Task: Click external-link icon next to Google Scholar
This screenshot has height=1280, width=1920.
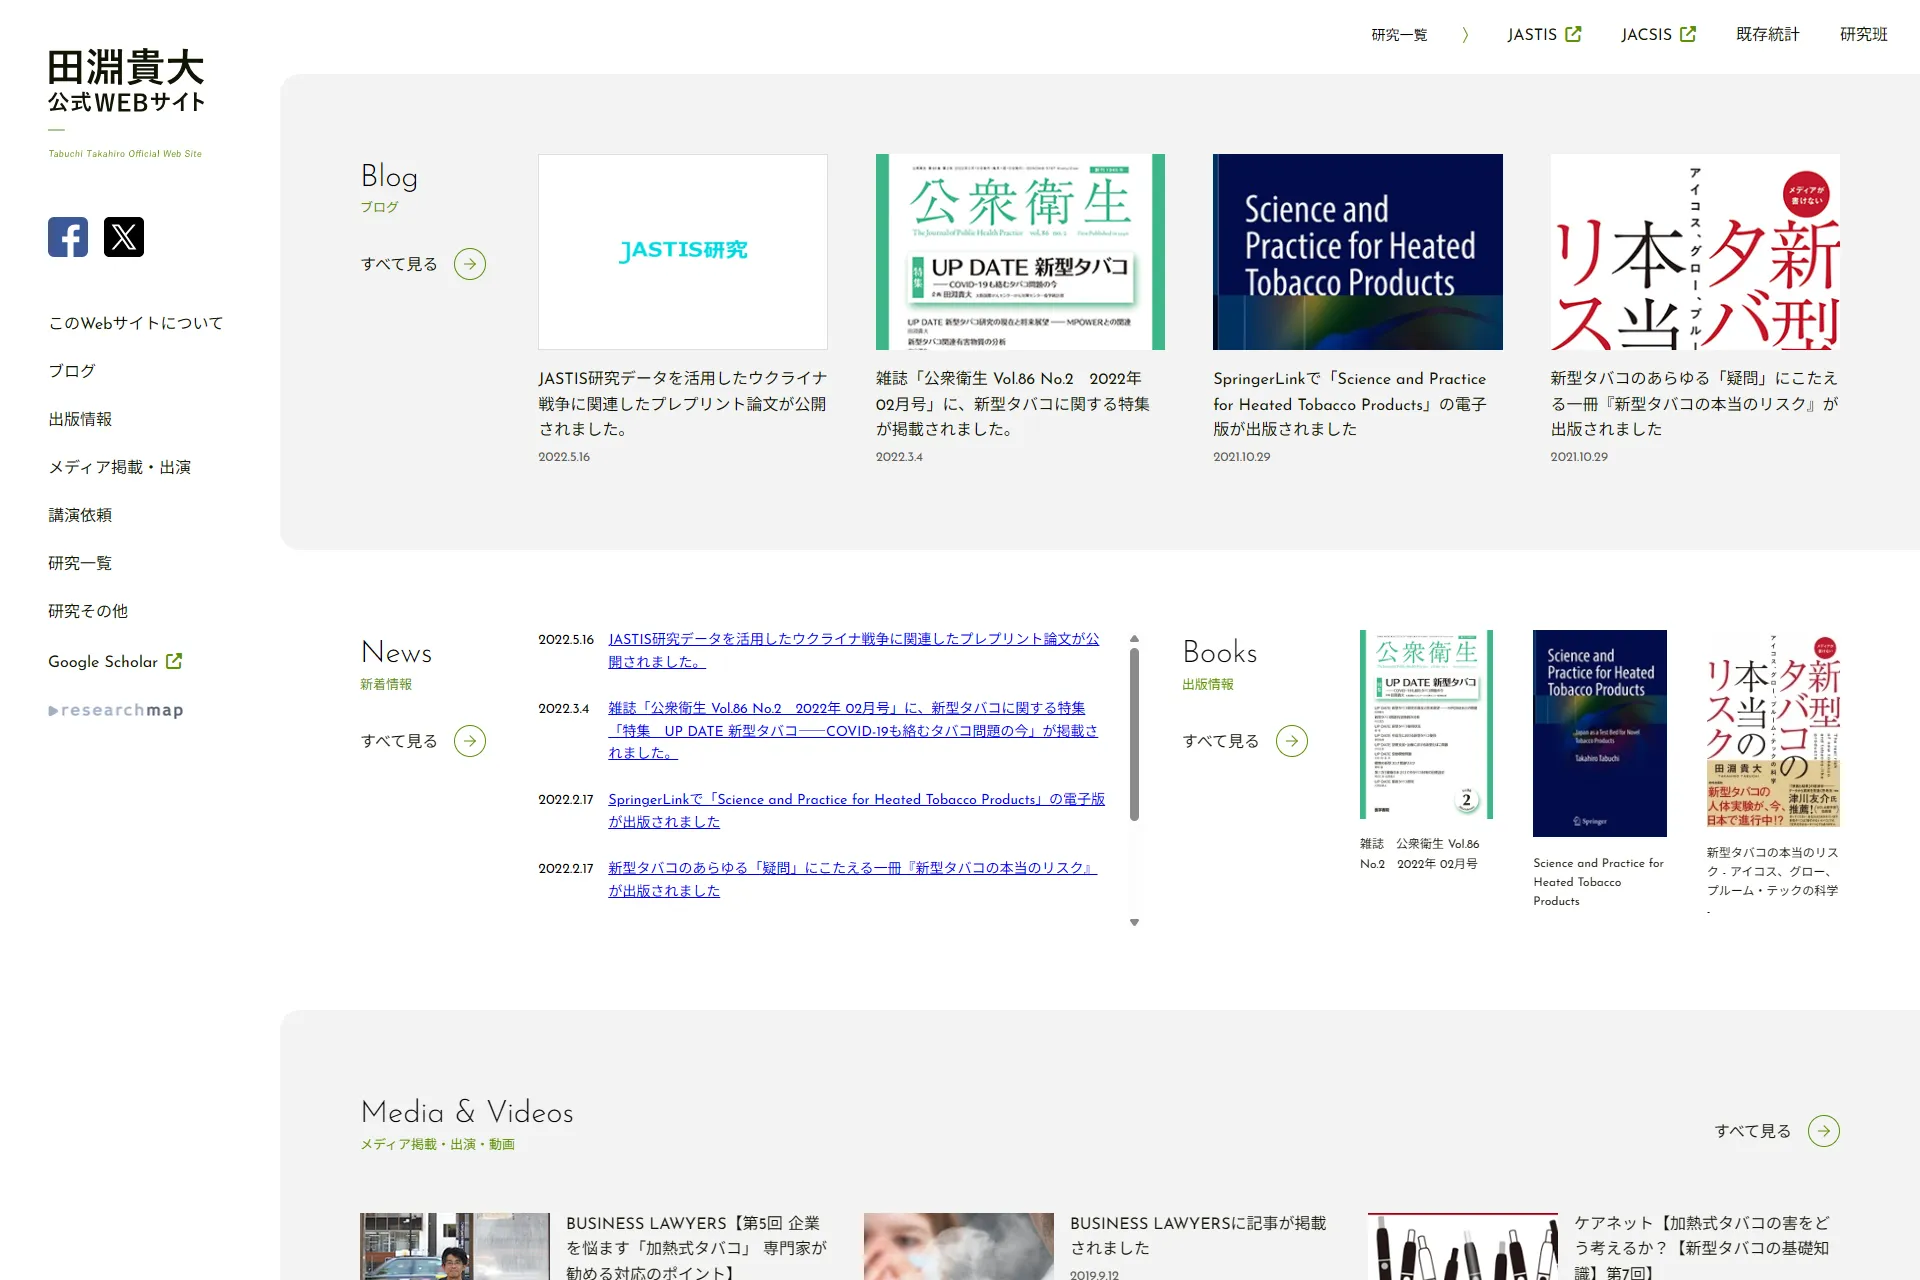Action: click(174, 661)
